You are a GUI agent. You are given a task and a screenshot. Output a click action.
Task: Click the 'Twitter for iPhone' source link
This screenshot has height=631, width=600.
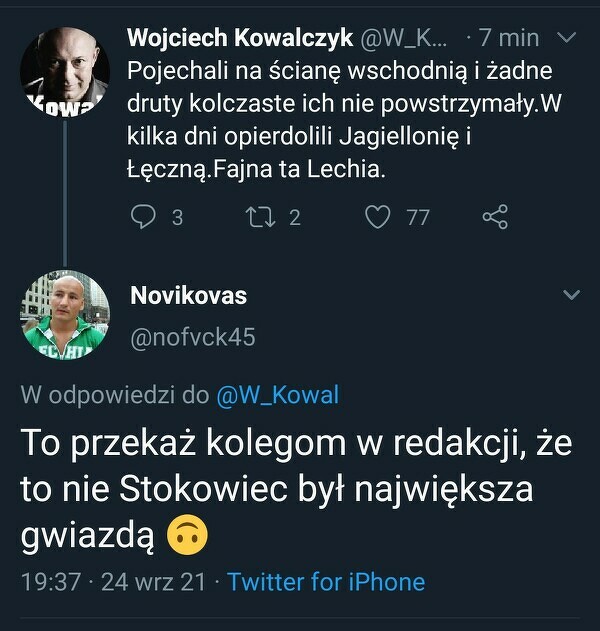[326, 582]
